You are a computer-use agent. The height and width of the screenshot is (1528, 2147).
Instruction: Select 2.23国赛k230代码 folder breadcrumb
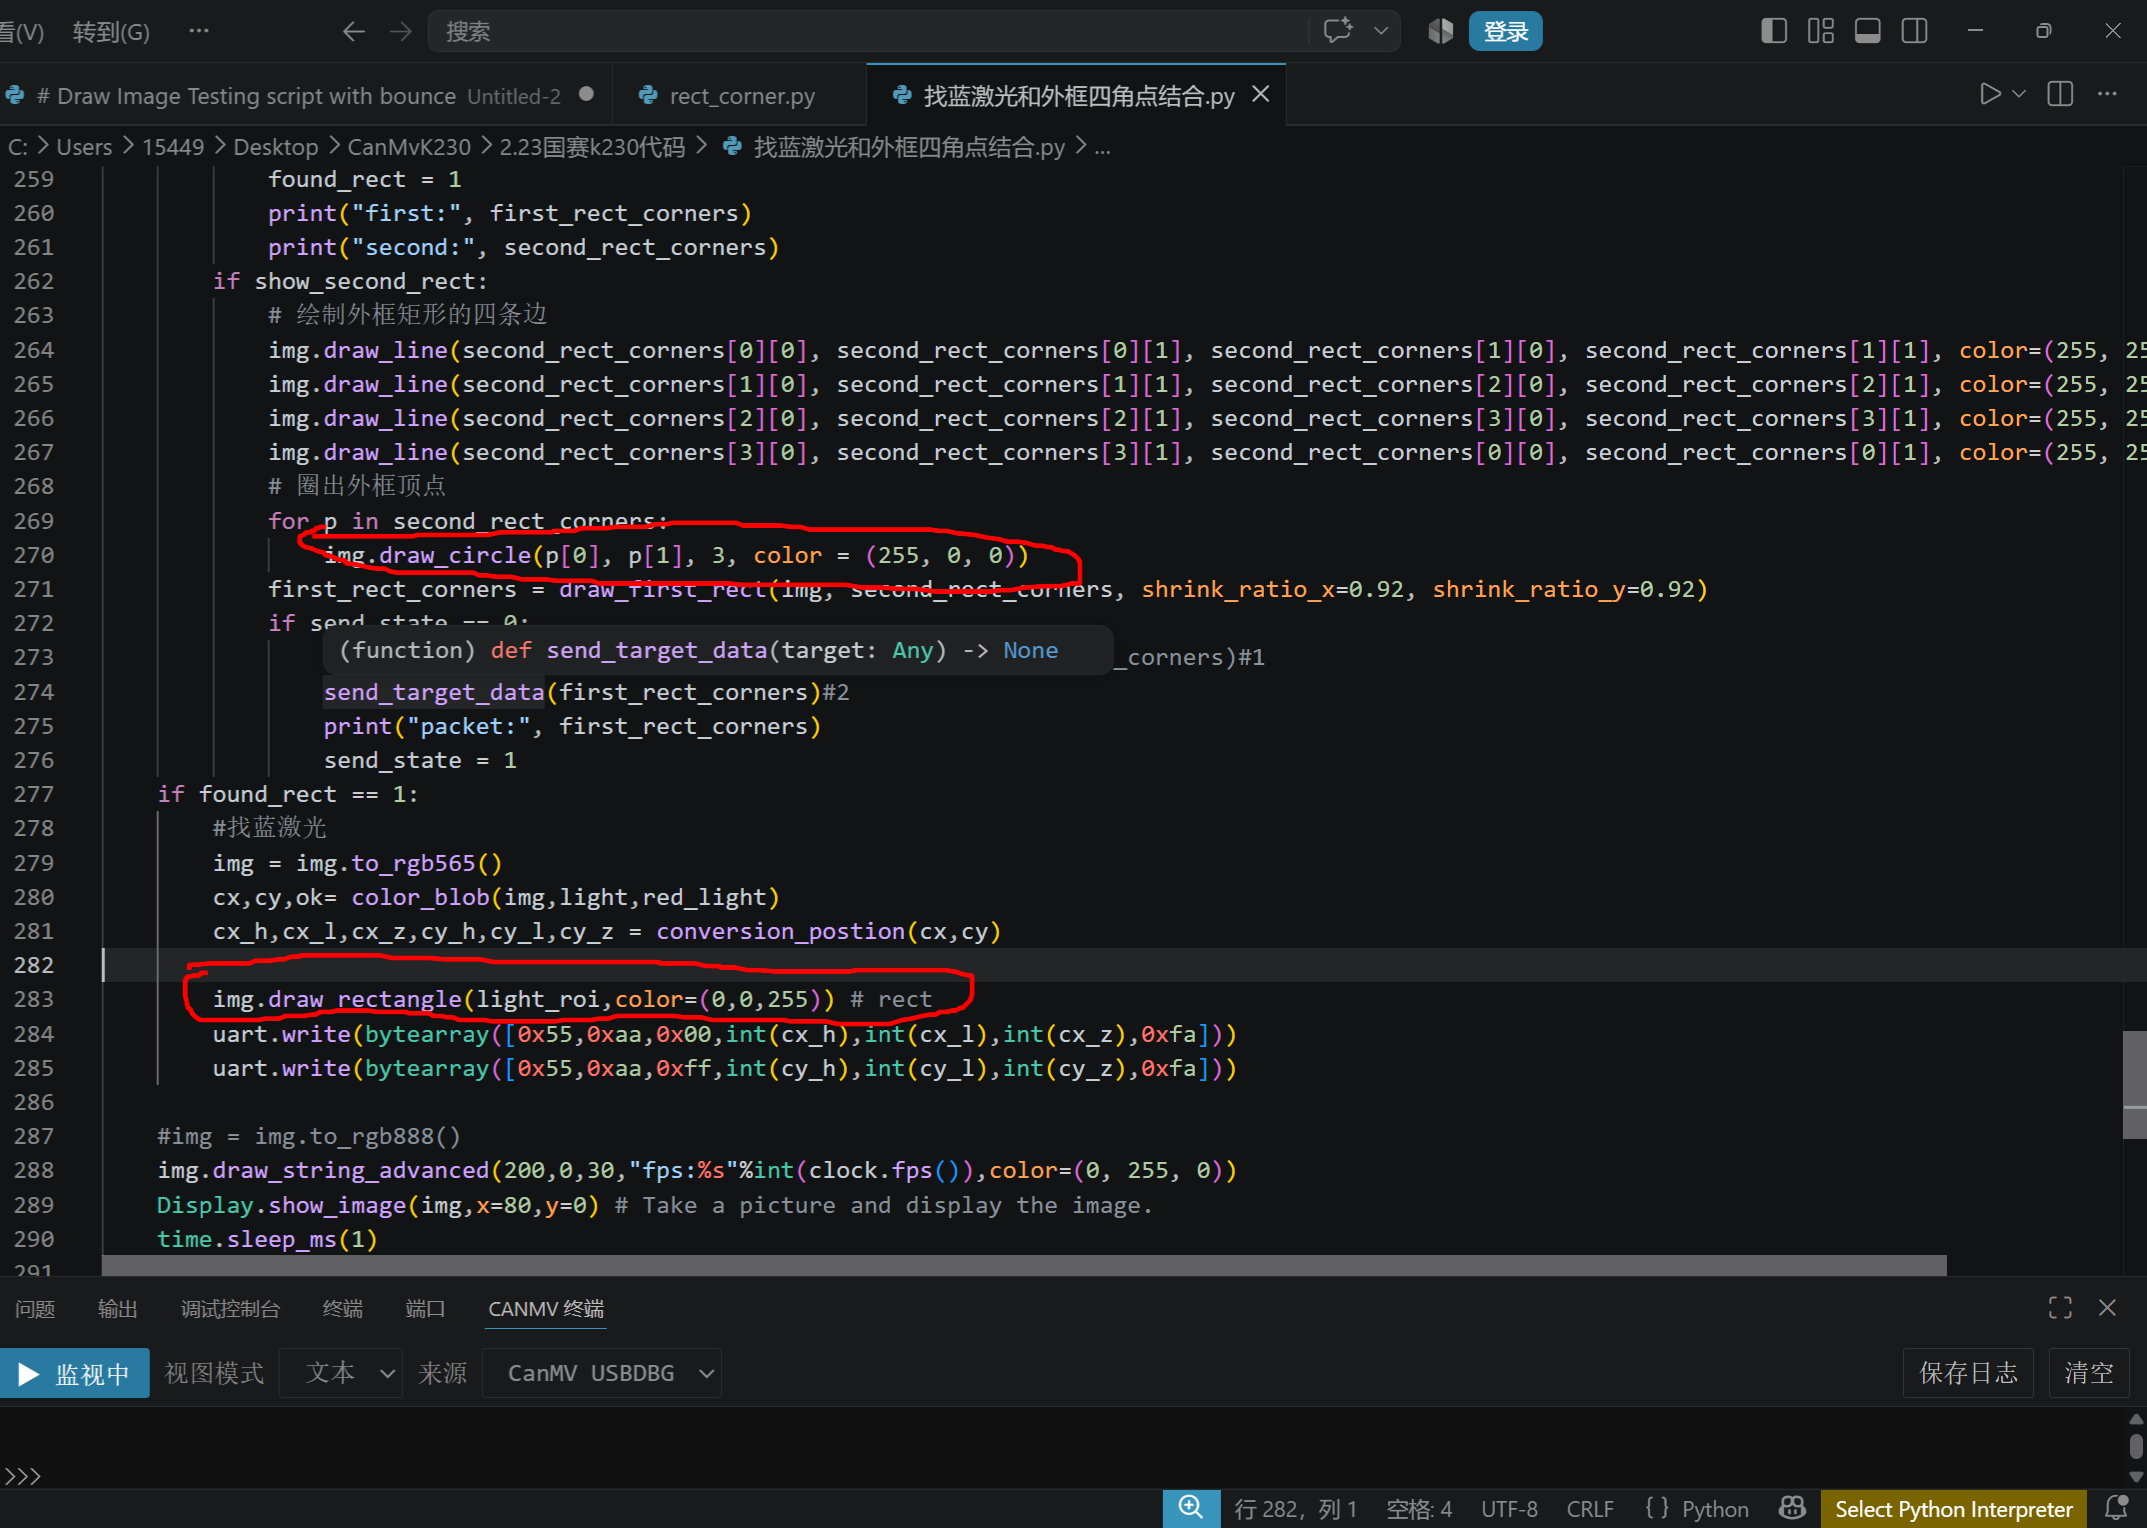(x=592, y=147)
